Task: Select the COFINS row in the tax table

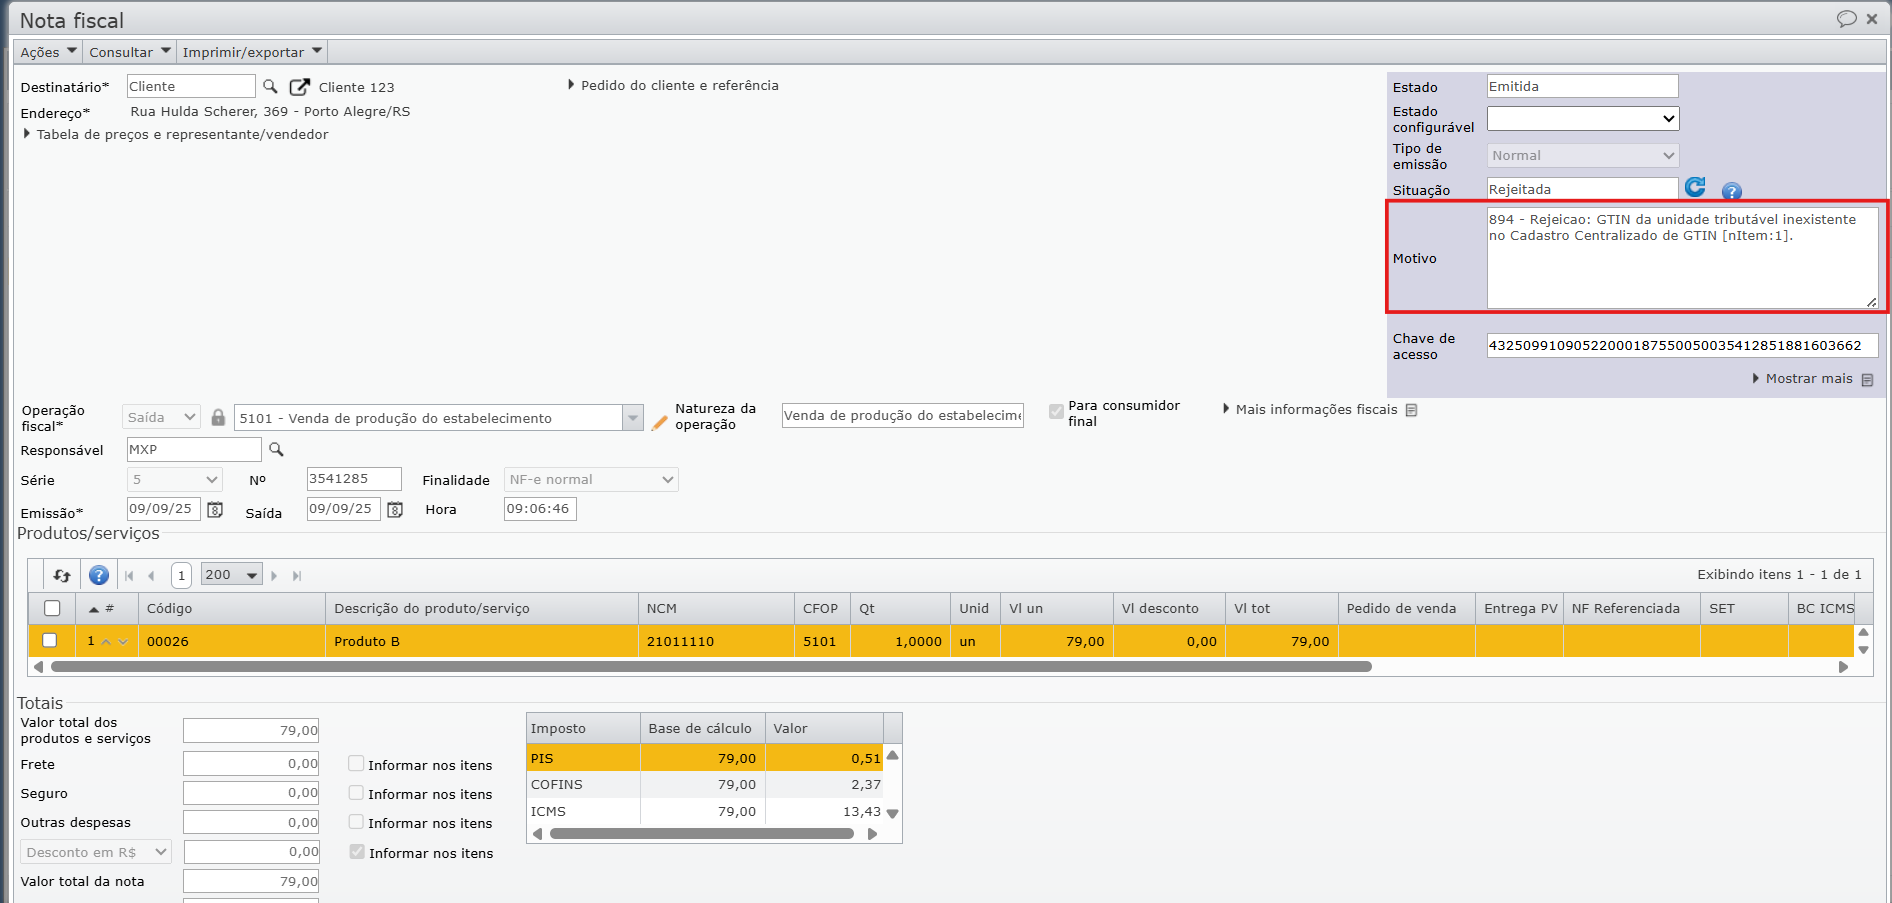Action: tap(705, 785)
